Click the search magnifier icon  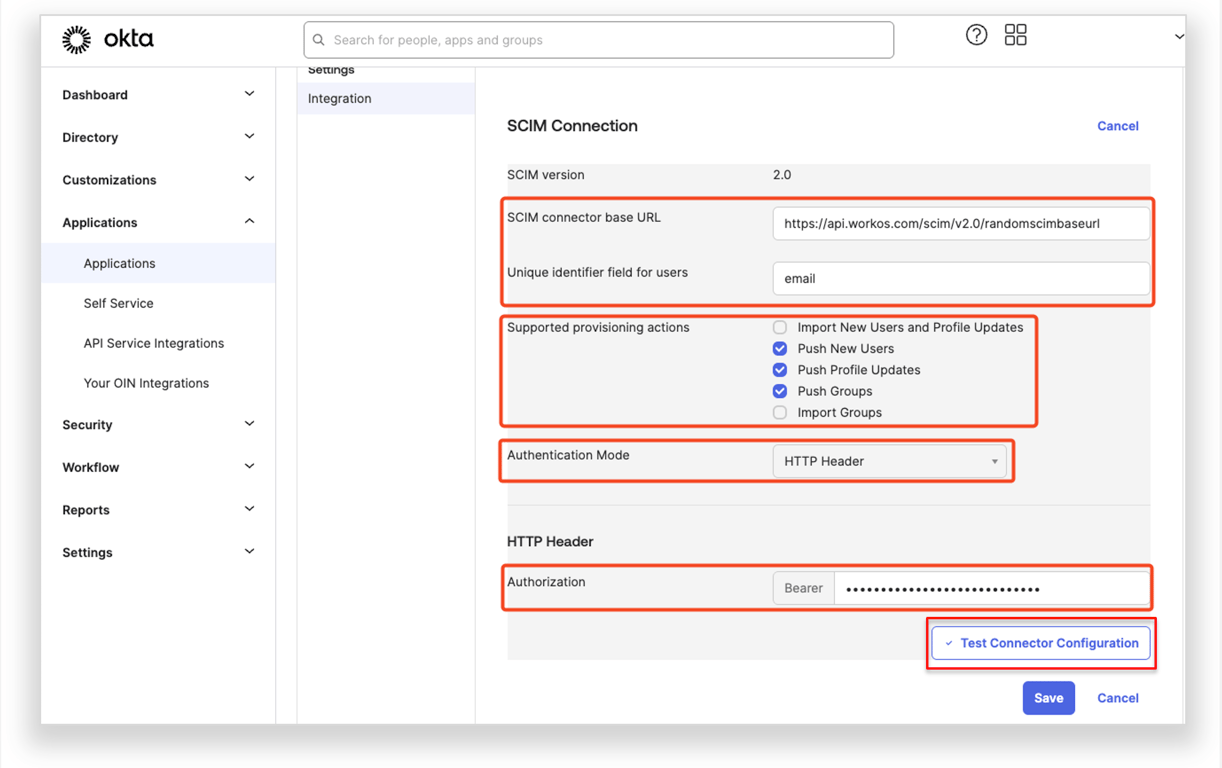[x=319, y=40]
